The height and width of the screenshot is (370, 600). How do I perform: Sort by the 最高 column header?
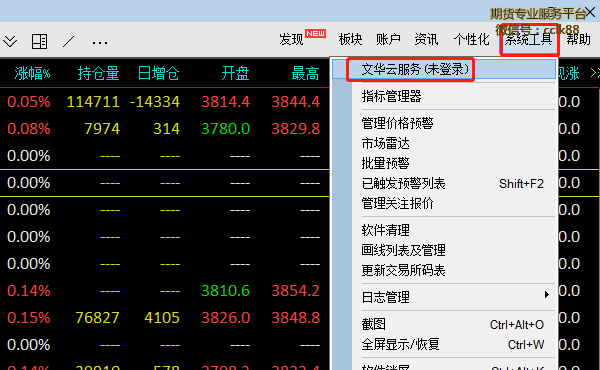(x=305, y=73)
